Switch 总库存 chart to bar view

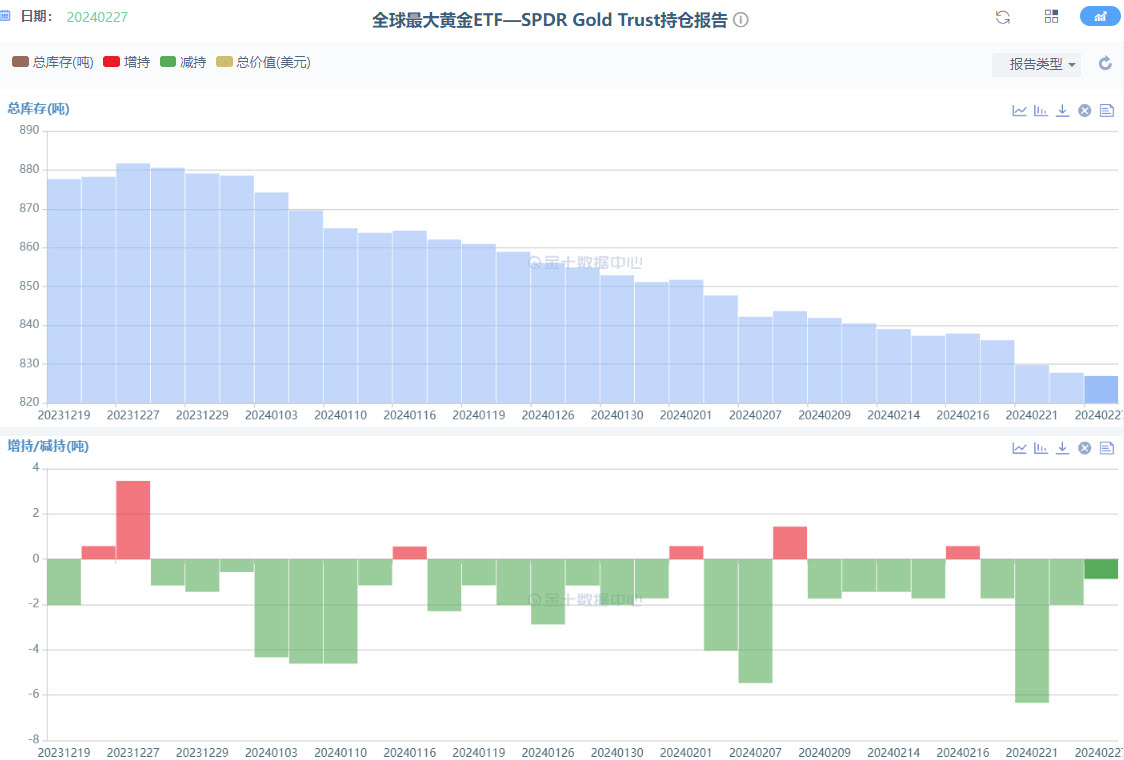(x=1040, y=110)
